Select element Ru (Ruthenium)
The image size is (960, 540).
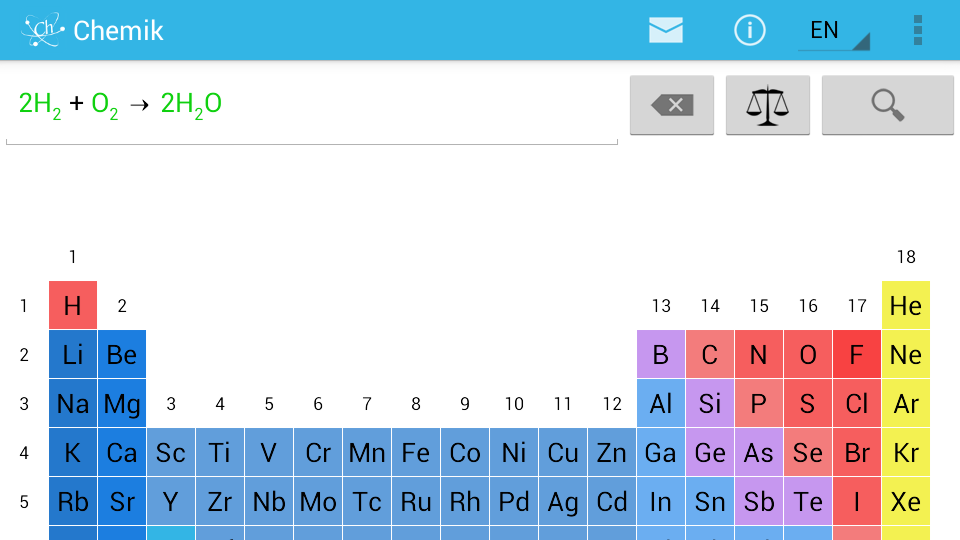(x=416, y=501)
